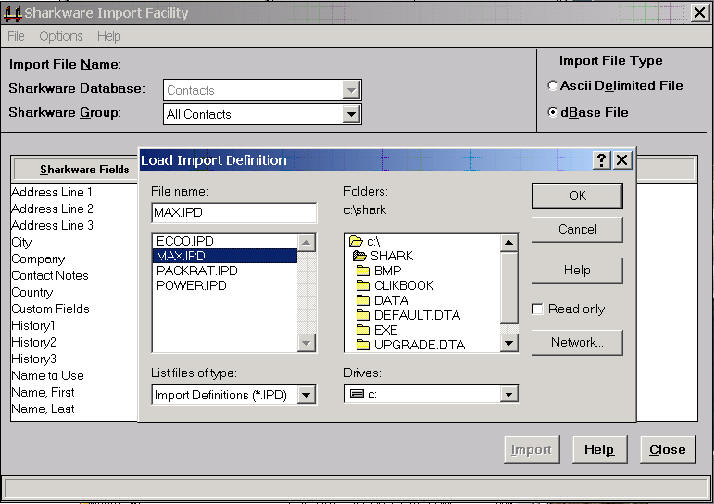Image resolution: width=714 pixels, height=504 pixels.
Task: Select Address Line 1 field
Action: pyautogui.click(x=52, y=192)
